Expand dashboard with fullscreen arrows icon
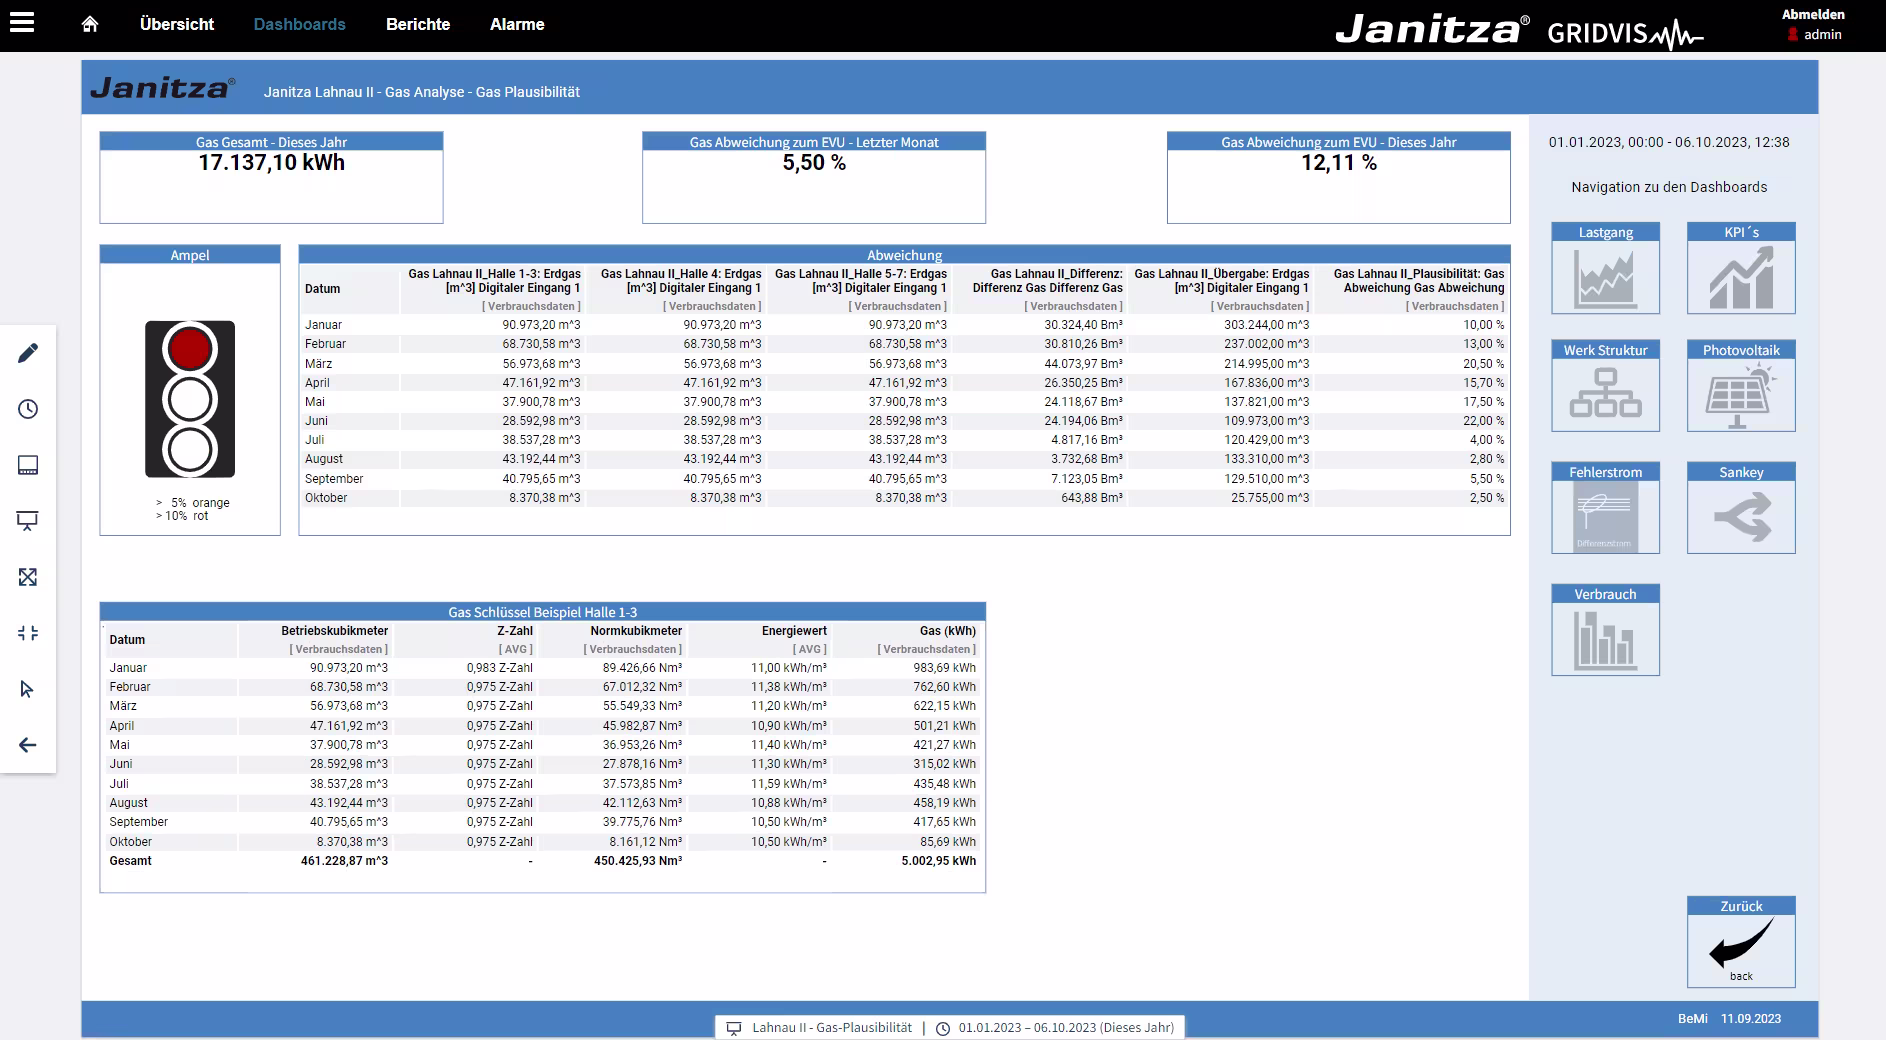The image size is (1886, 1040). coord(28,577)
